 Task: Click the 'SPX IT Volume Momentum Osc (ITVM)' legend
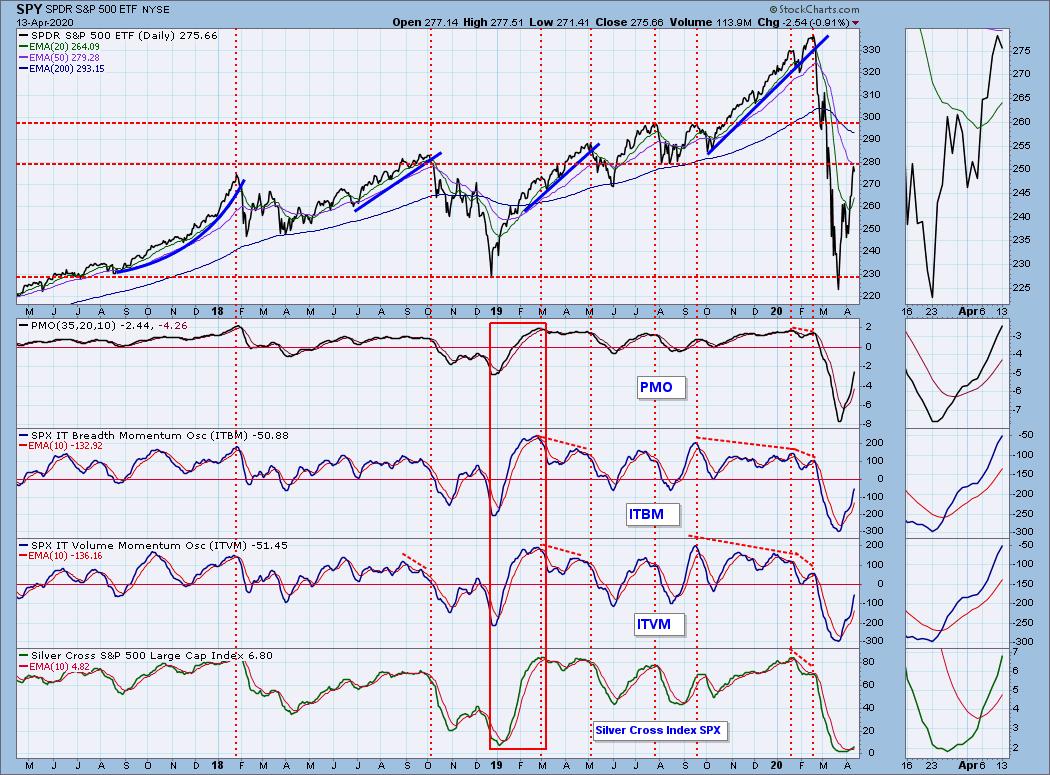click(x=153, y=545)
